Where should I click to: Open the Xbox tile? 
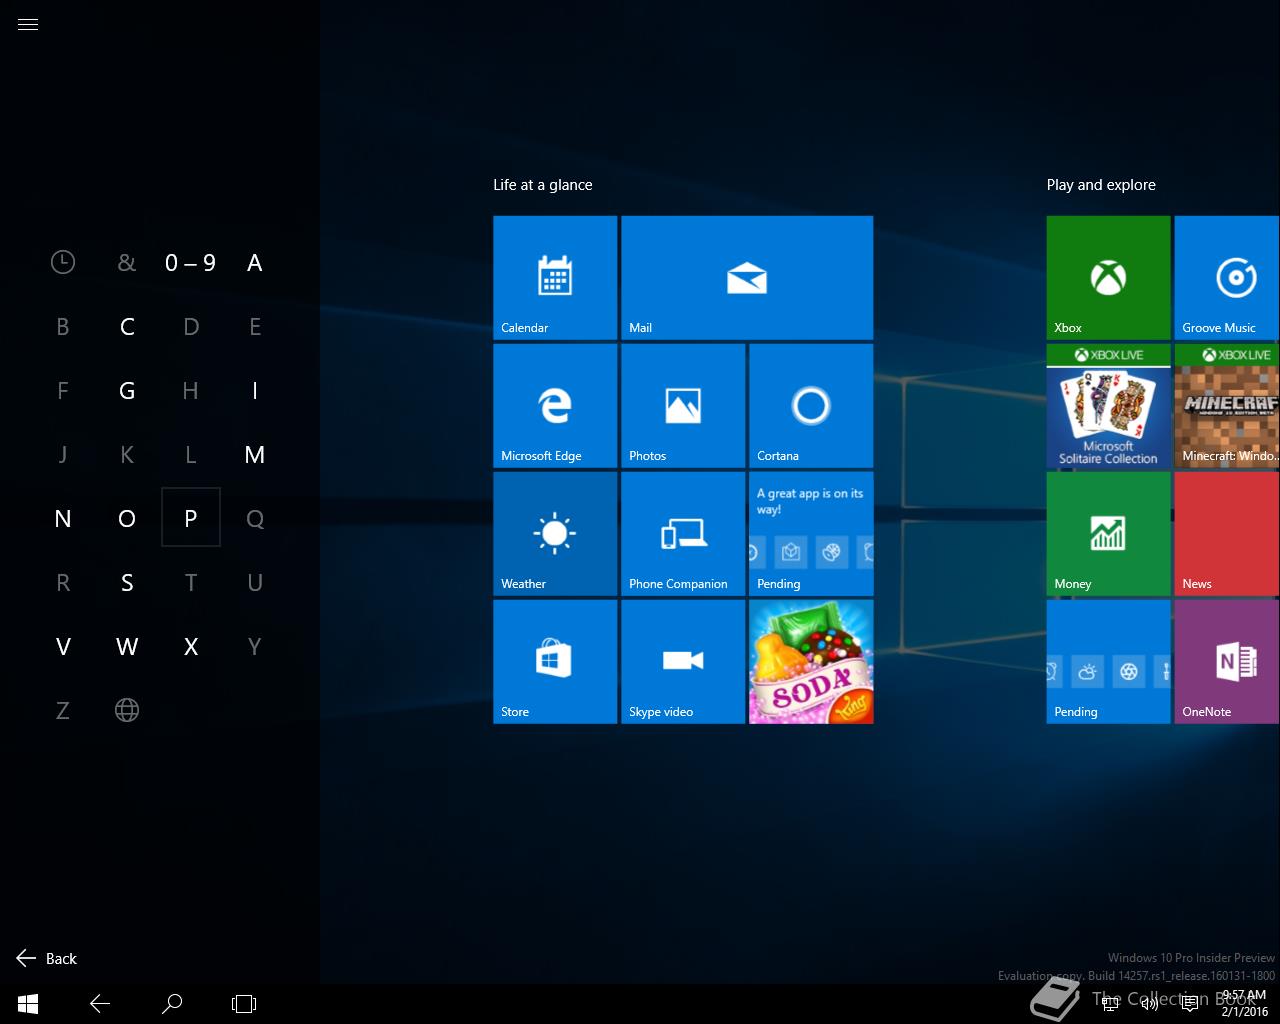click(x=1108, y=278)
